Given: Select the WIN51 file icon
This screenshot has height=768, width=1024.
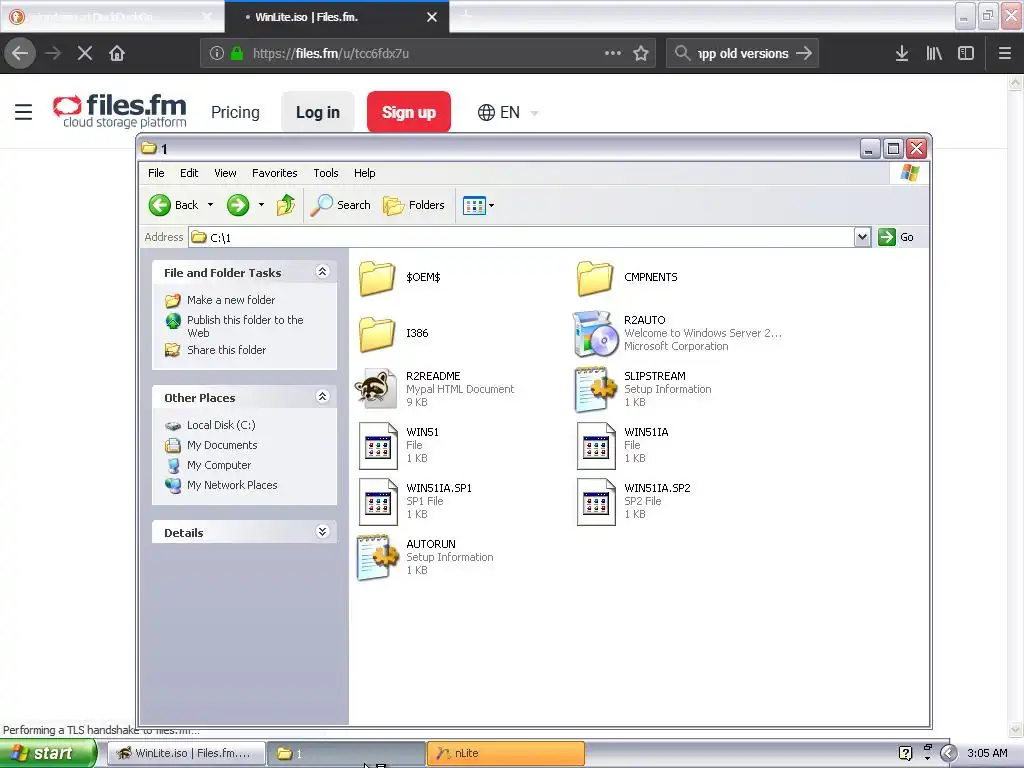Looking at the screenshot, I should (378, 446).
